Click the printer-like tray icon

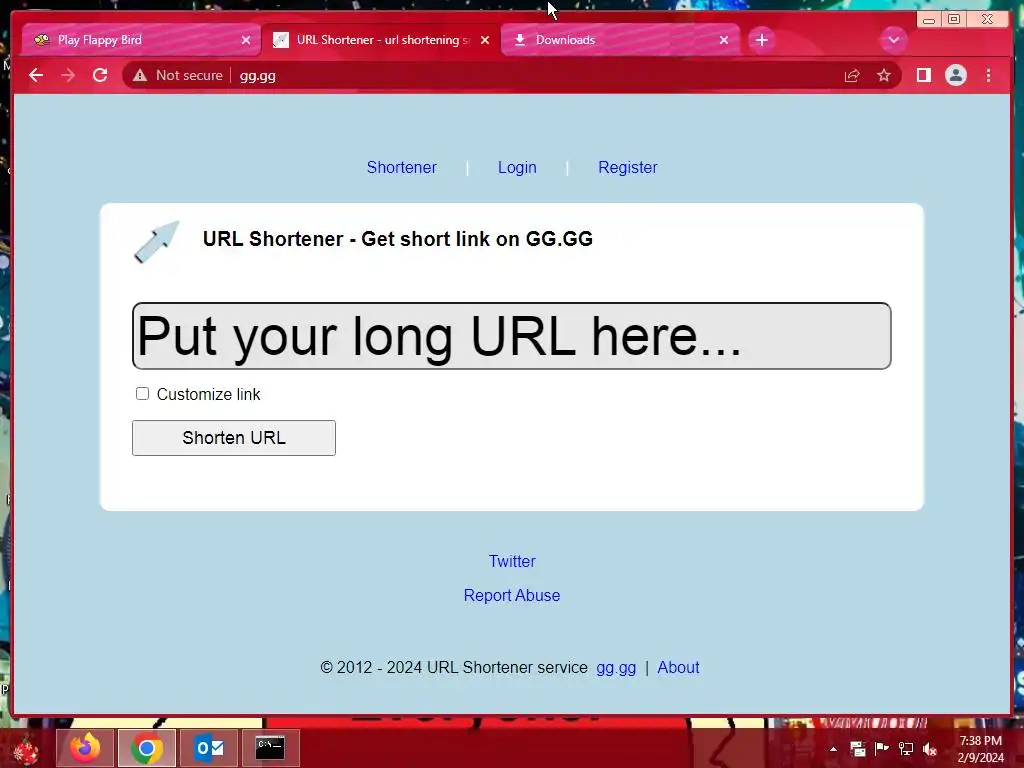point(857,749)
